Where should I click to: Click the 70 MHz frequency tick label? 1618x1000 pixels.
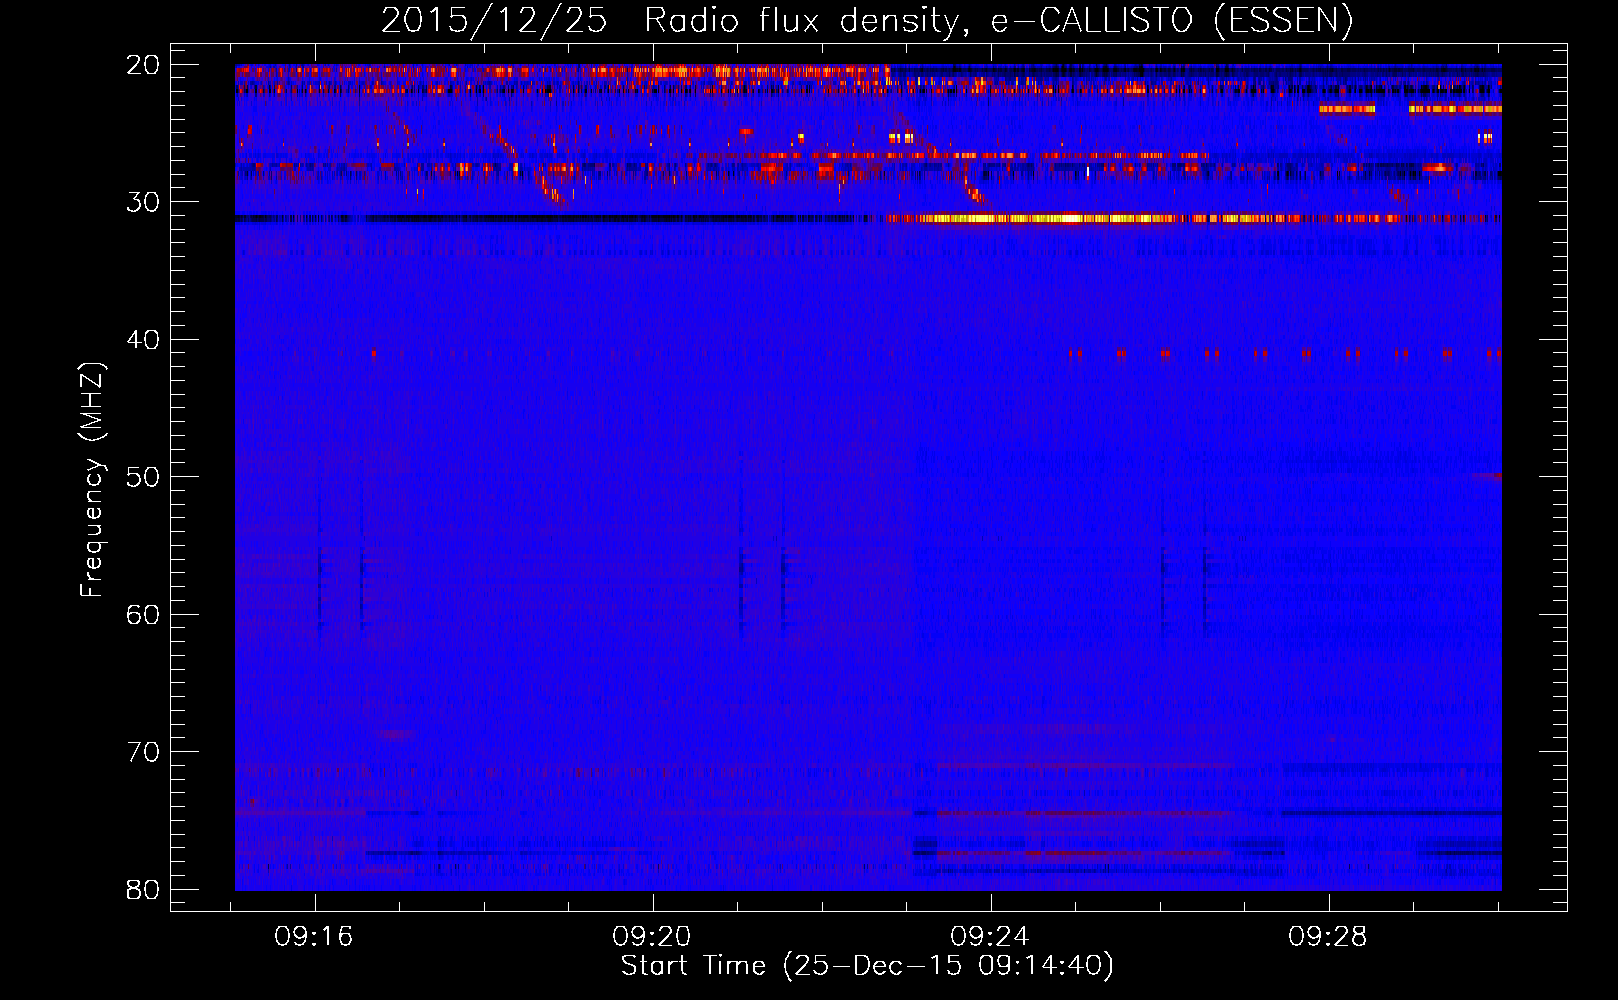coord(144,752)
